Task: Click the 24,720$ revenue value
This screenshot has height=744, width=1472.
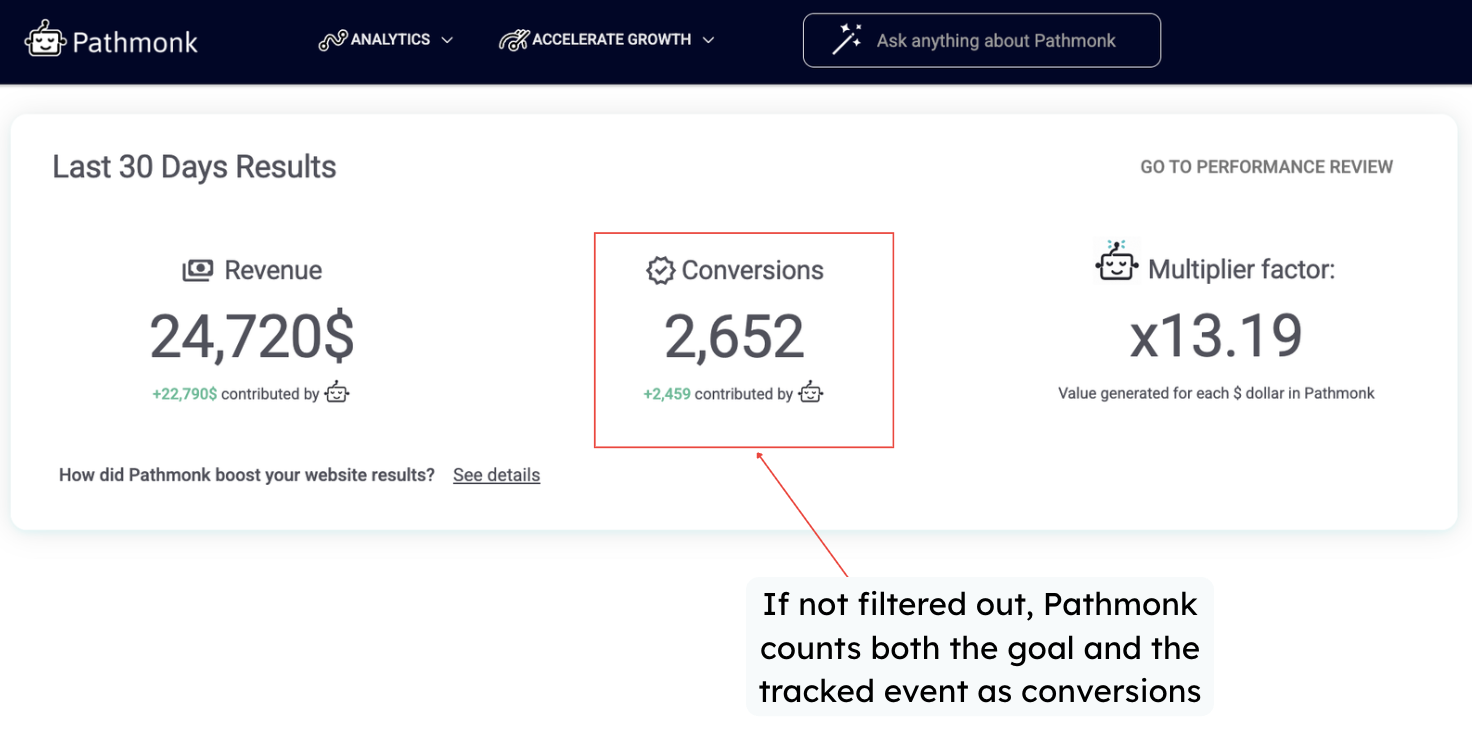Action: (x=252, y=337)
